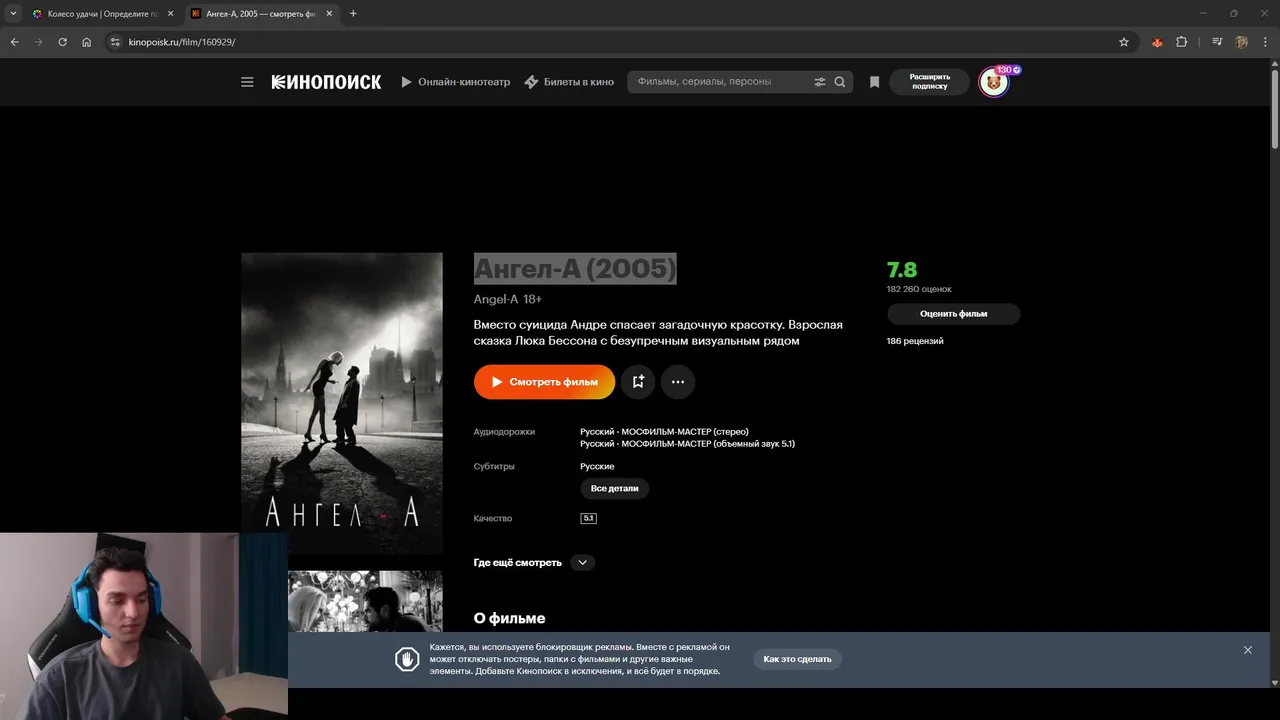Switch to the Колесо удачи browser tab
The height and width of the screenshot is (720, 1280).
click(x=102, y=14)
